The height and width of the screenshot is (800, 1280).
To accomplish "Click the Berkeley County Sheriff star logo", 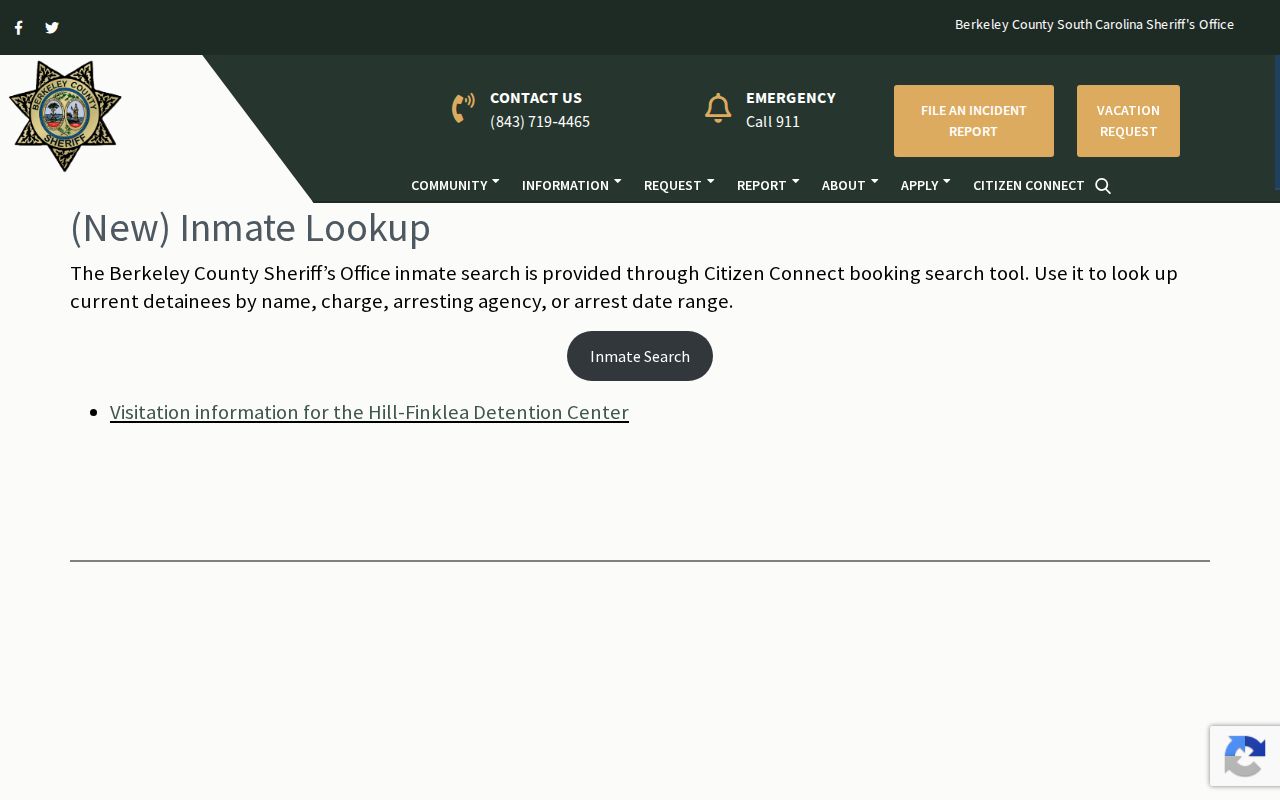I will (x=65, y=116).
